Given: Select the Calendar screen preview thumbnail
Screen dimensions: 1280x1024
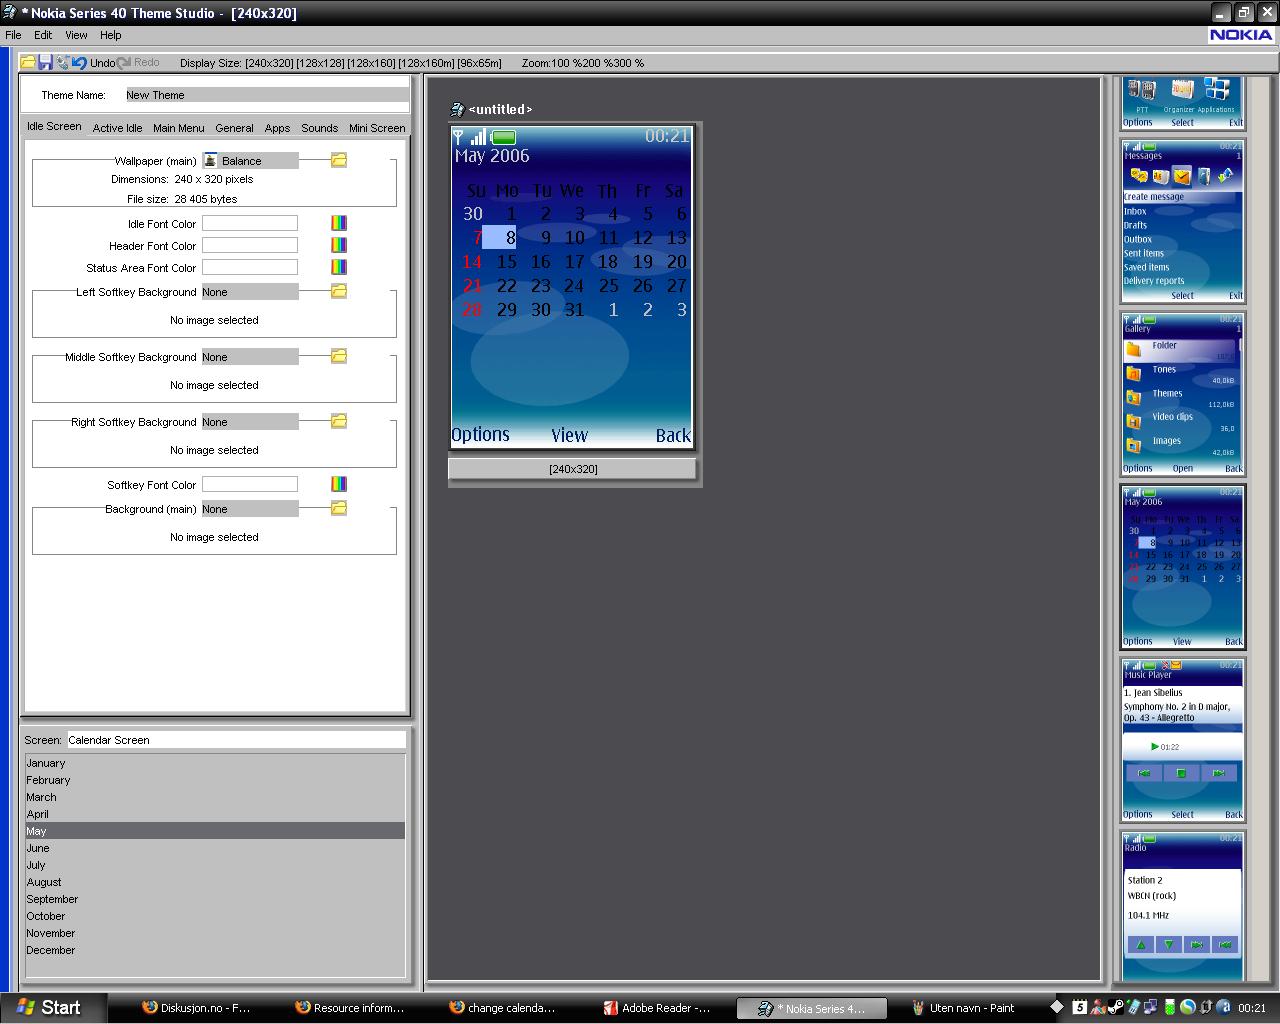Looking at the screenshot, I should coord(1182,567).
